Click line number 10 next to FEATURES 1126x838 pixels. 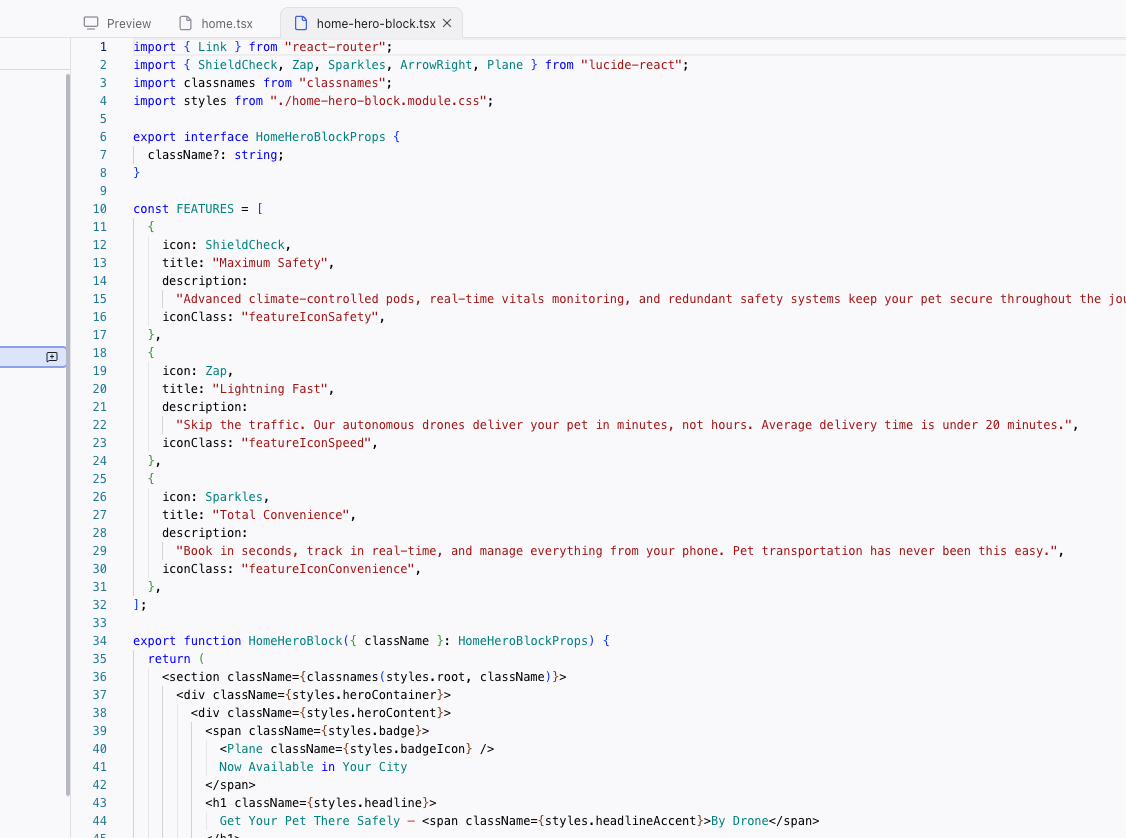[99, 208]
